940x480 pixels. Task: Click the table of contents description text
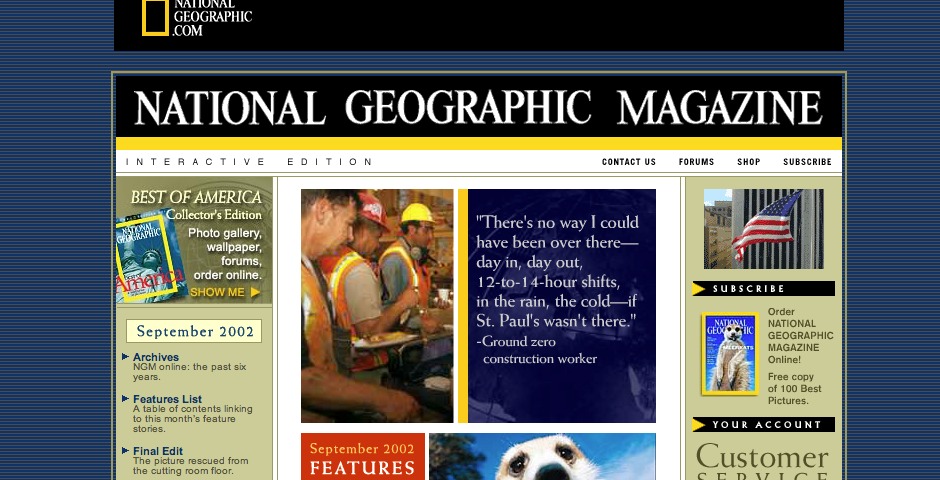point(192,419)
